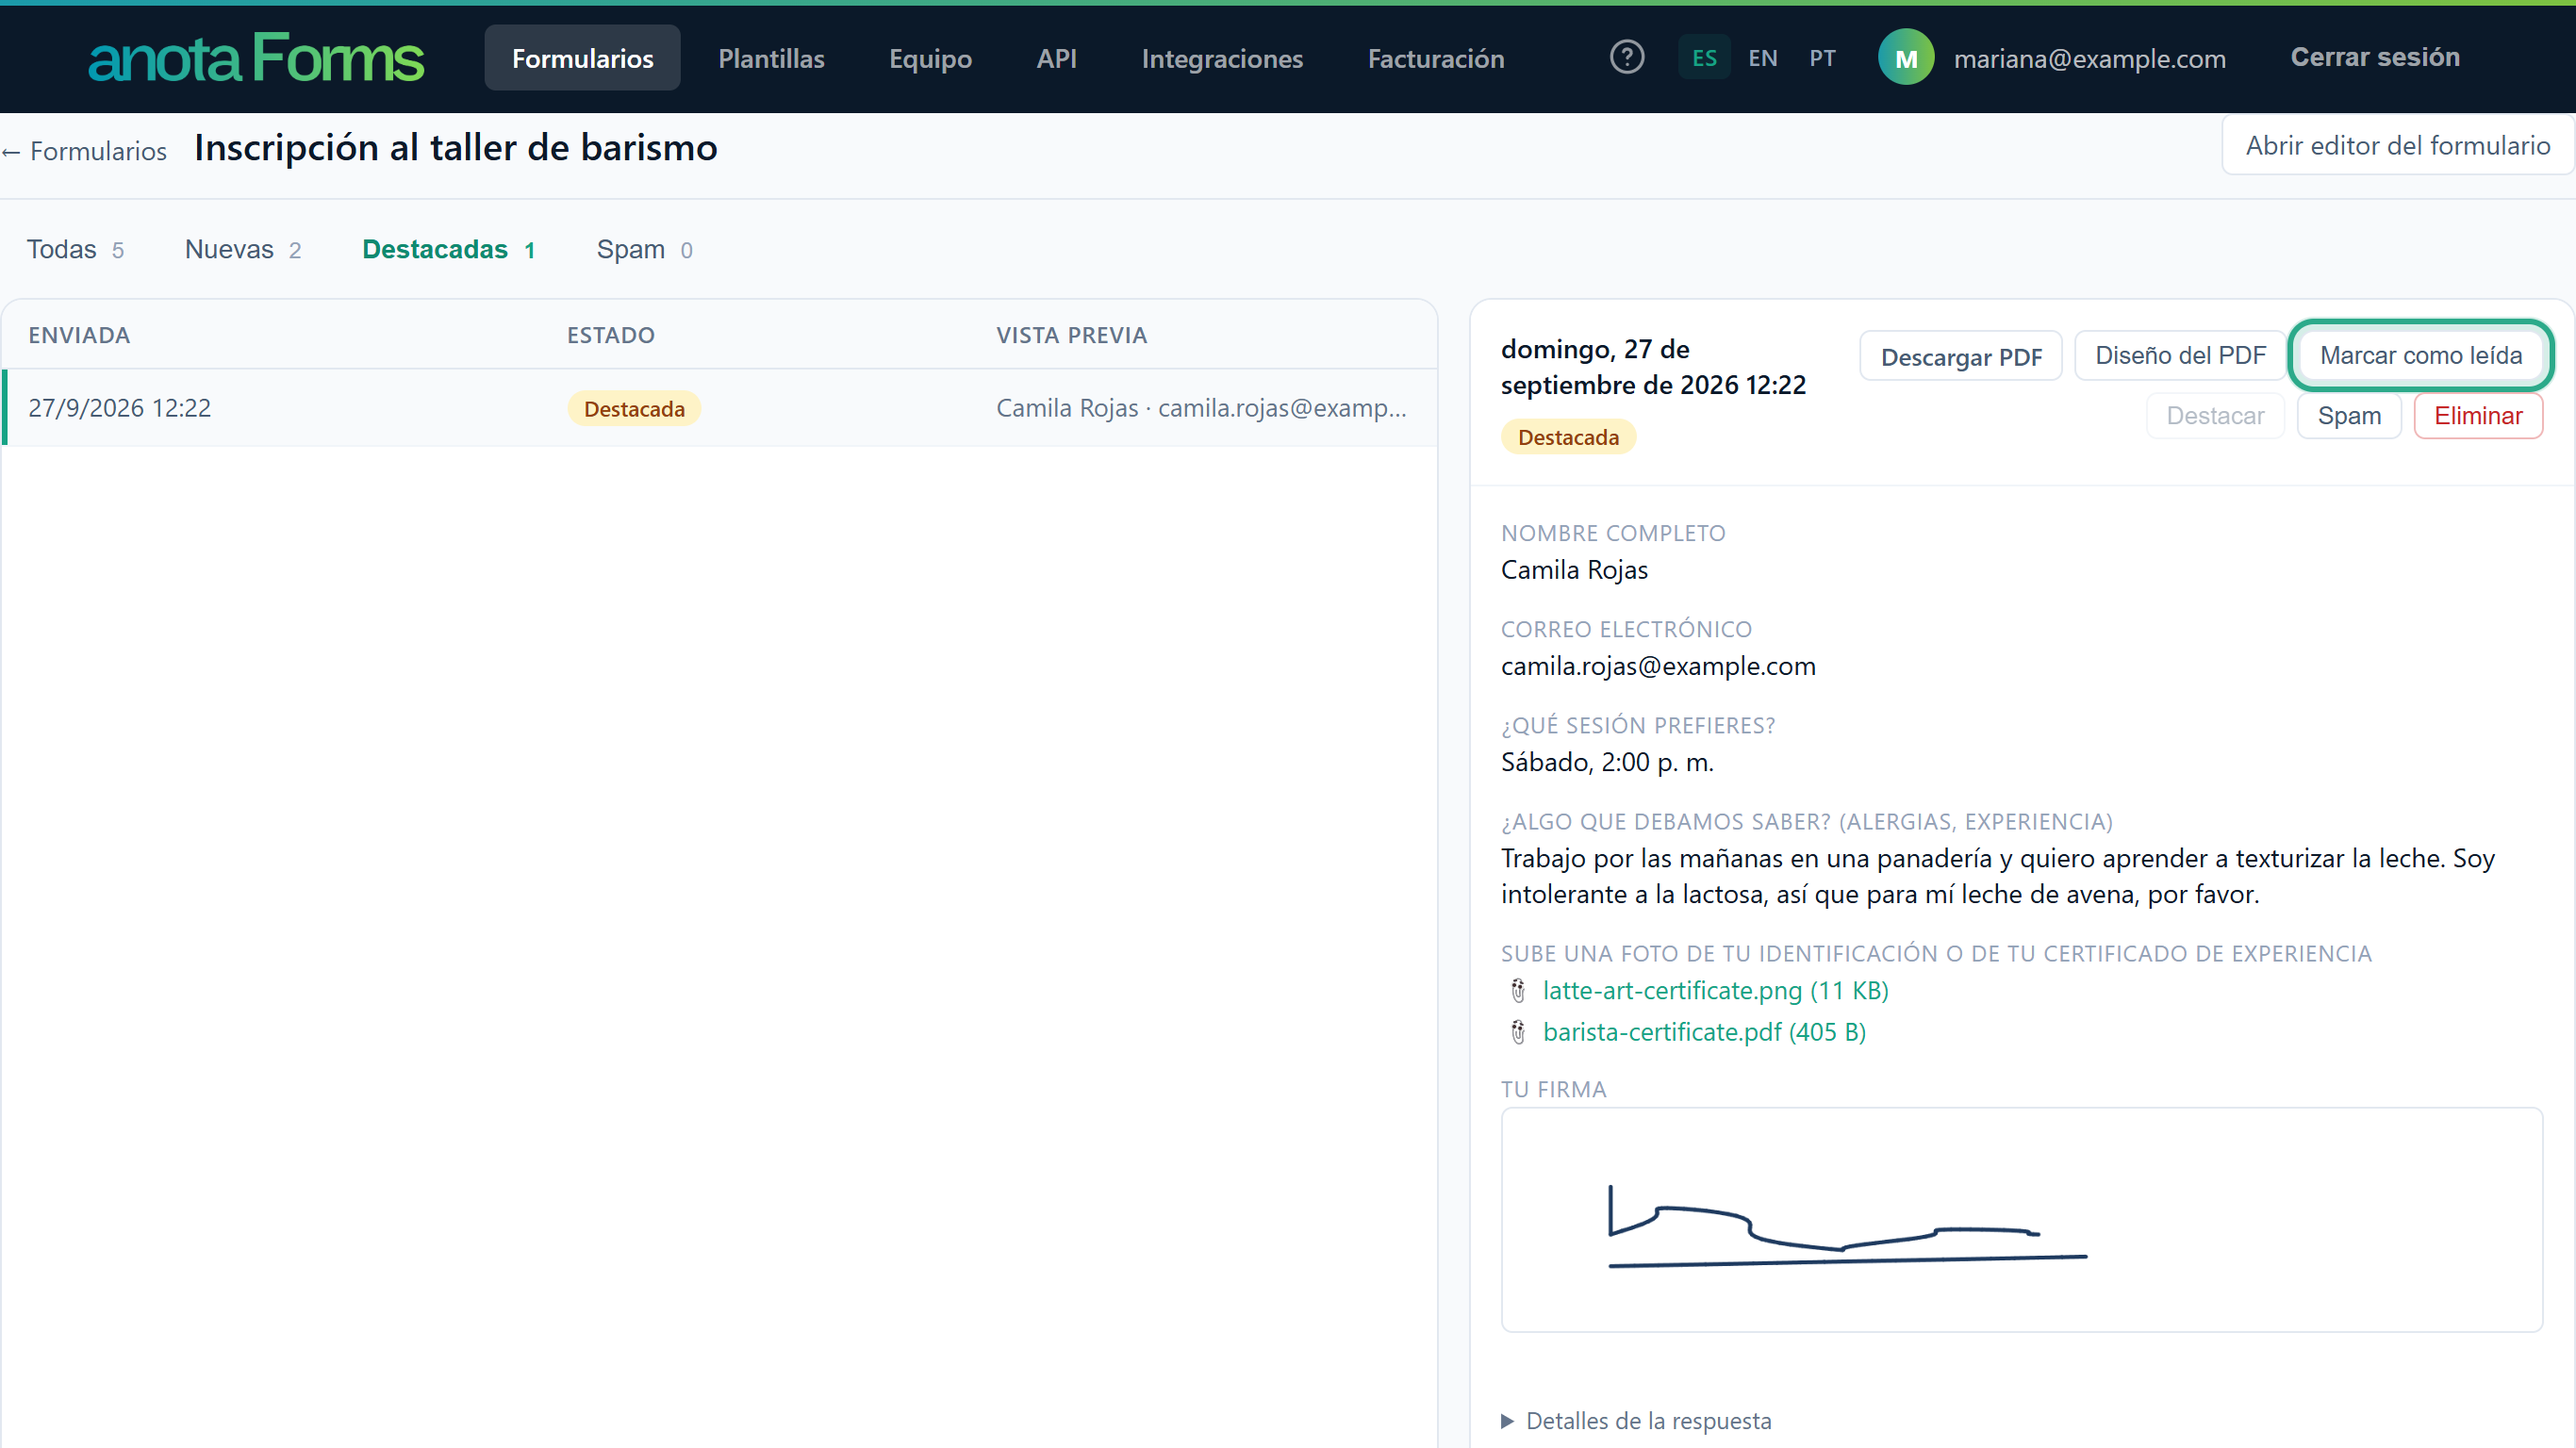This screenshot has width=2576, height=1448.
Task: Open the API section
Action: tap(1056, 58)
